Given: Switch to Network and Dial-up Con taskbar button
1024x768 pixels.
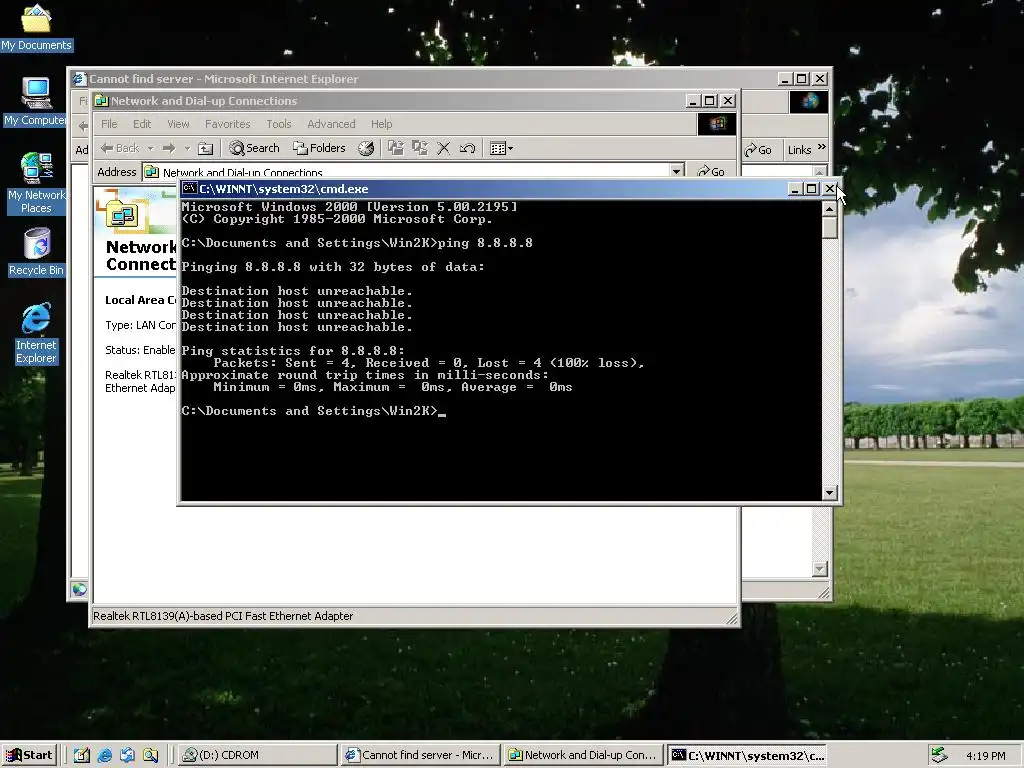Looking at the screenshot, I should [583, 755].
